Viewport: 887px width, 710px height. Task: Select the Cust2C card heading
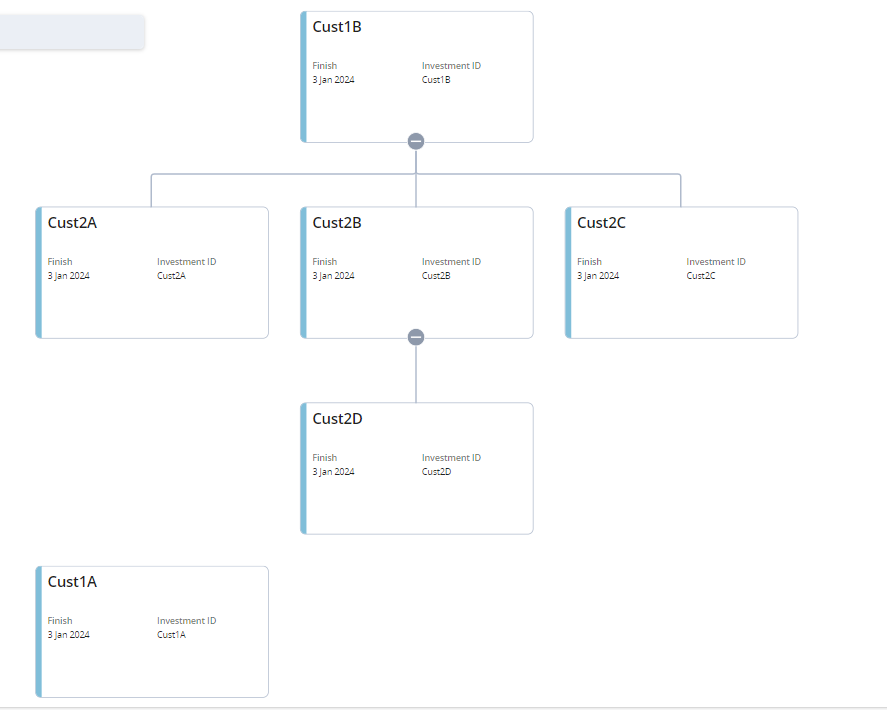pos(601,223)
